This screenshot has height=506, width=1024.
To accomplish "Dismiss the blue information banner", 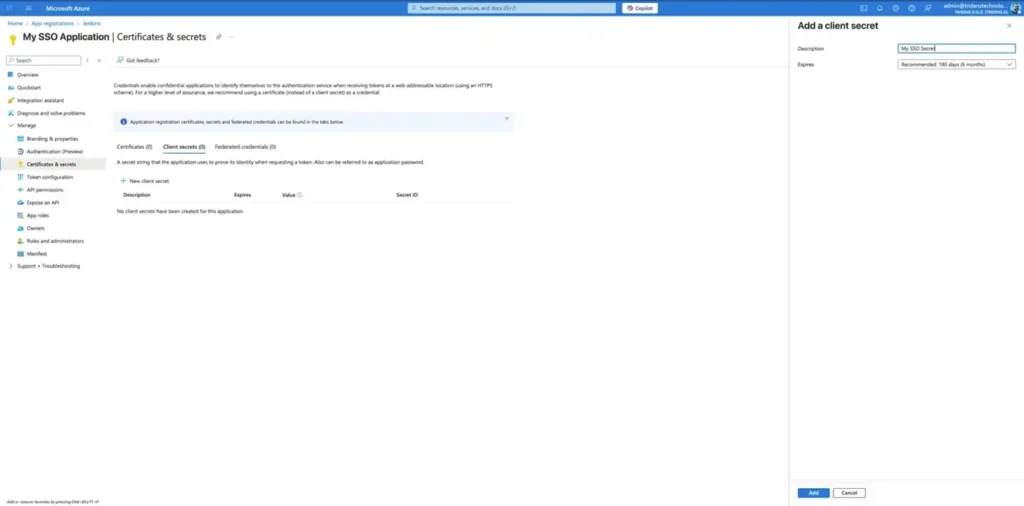I will tap(507, 118).
